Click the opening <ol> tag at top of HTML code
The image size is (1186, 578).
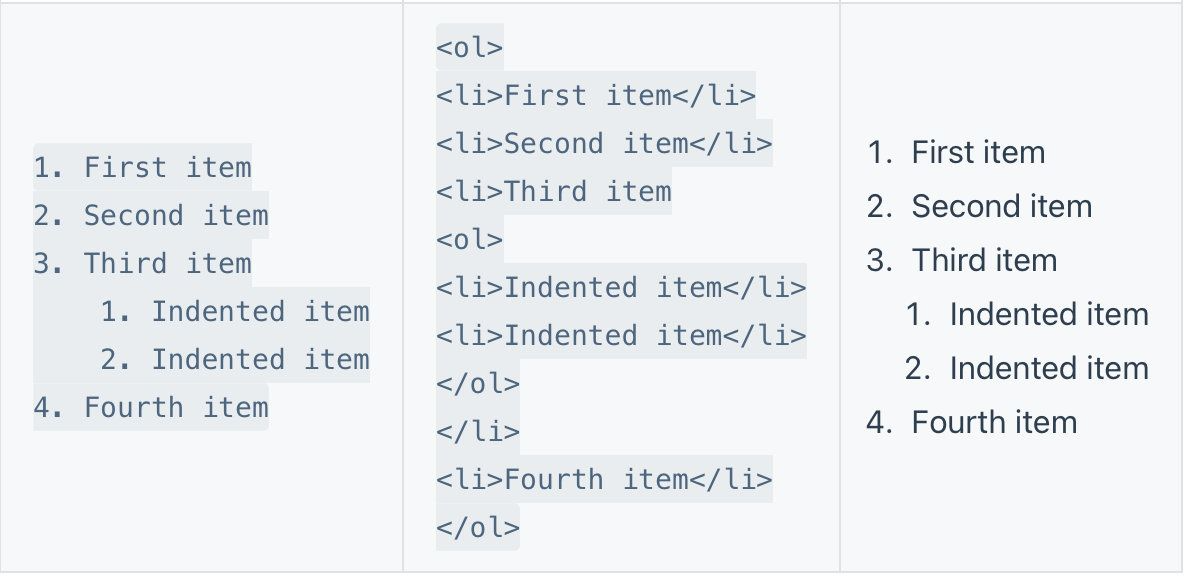[x=469, y=48]
